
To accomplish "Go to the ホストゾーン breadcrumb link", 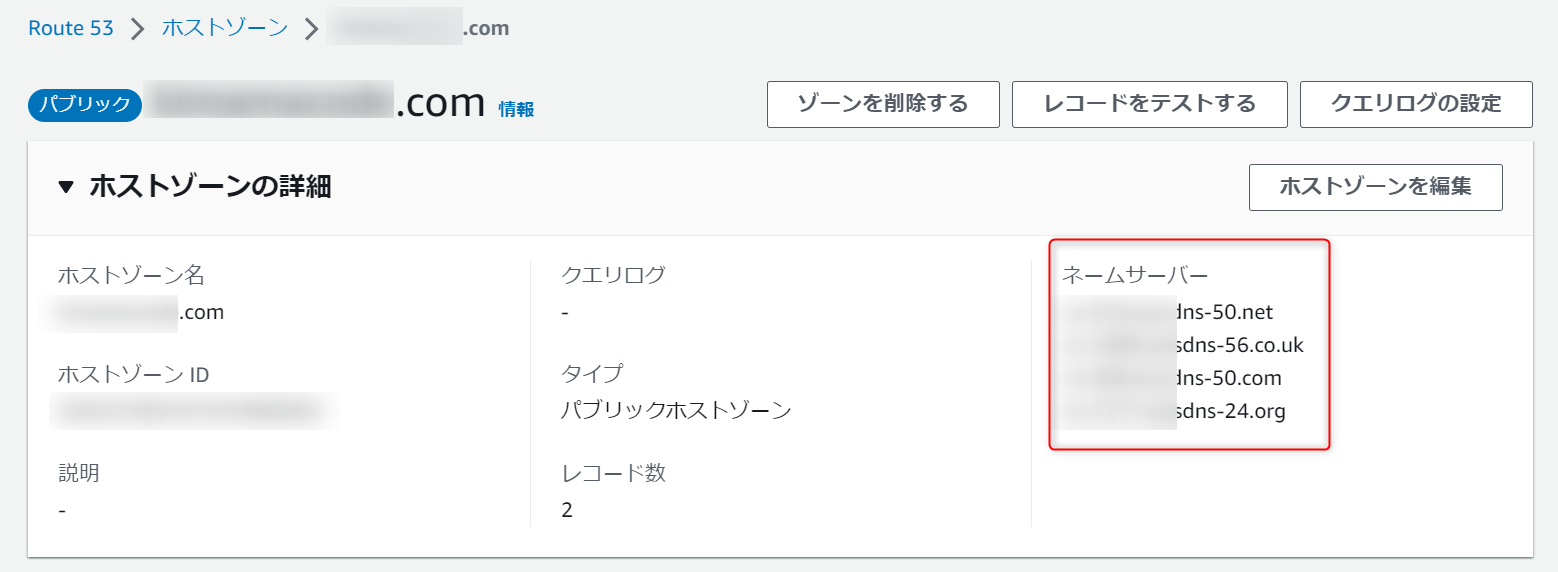I will (x=225, y=28).
